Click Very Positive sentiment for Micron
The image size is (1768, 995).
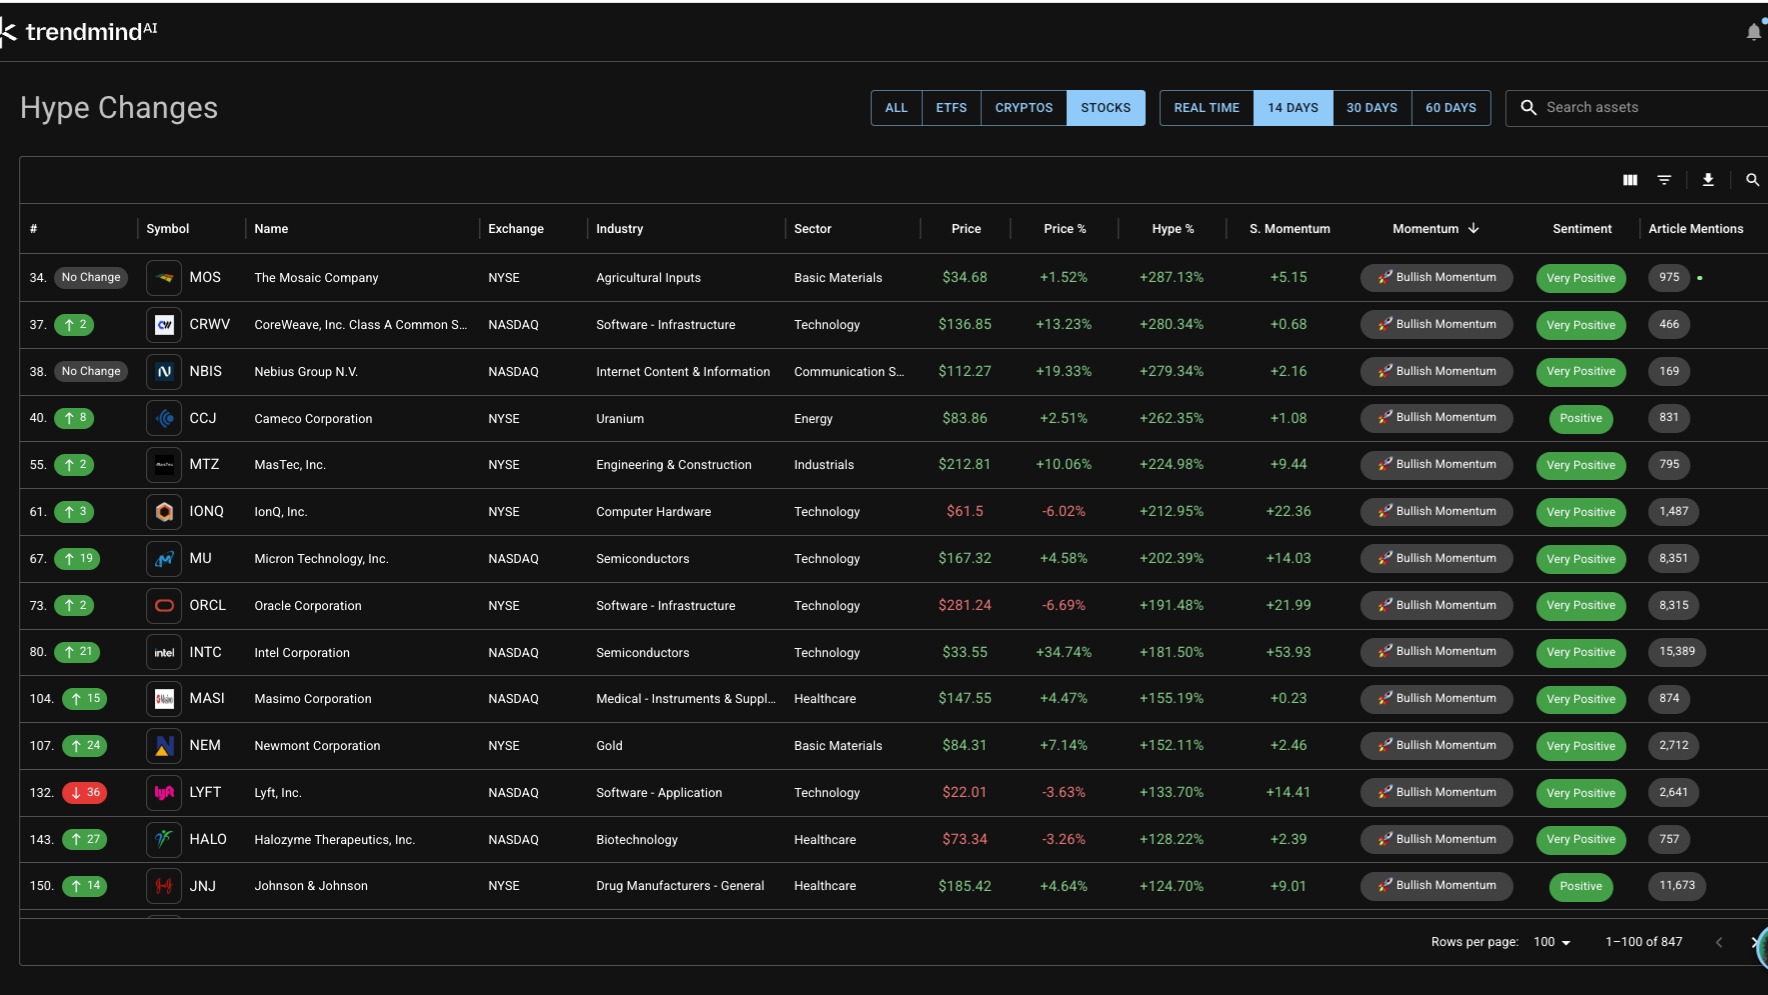(x=1580, y=559)
